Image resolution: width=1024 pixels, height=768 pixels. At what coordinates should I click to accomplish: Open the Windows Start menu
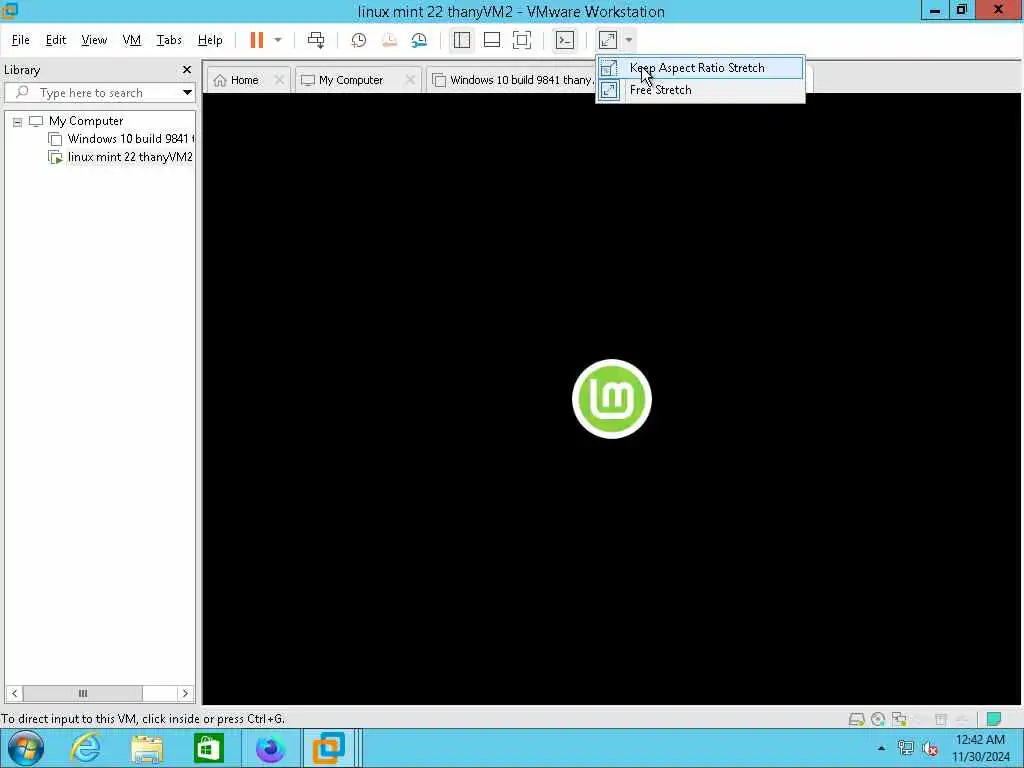pos(25,748)
